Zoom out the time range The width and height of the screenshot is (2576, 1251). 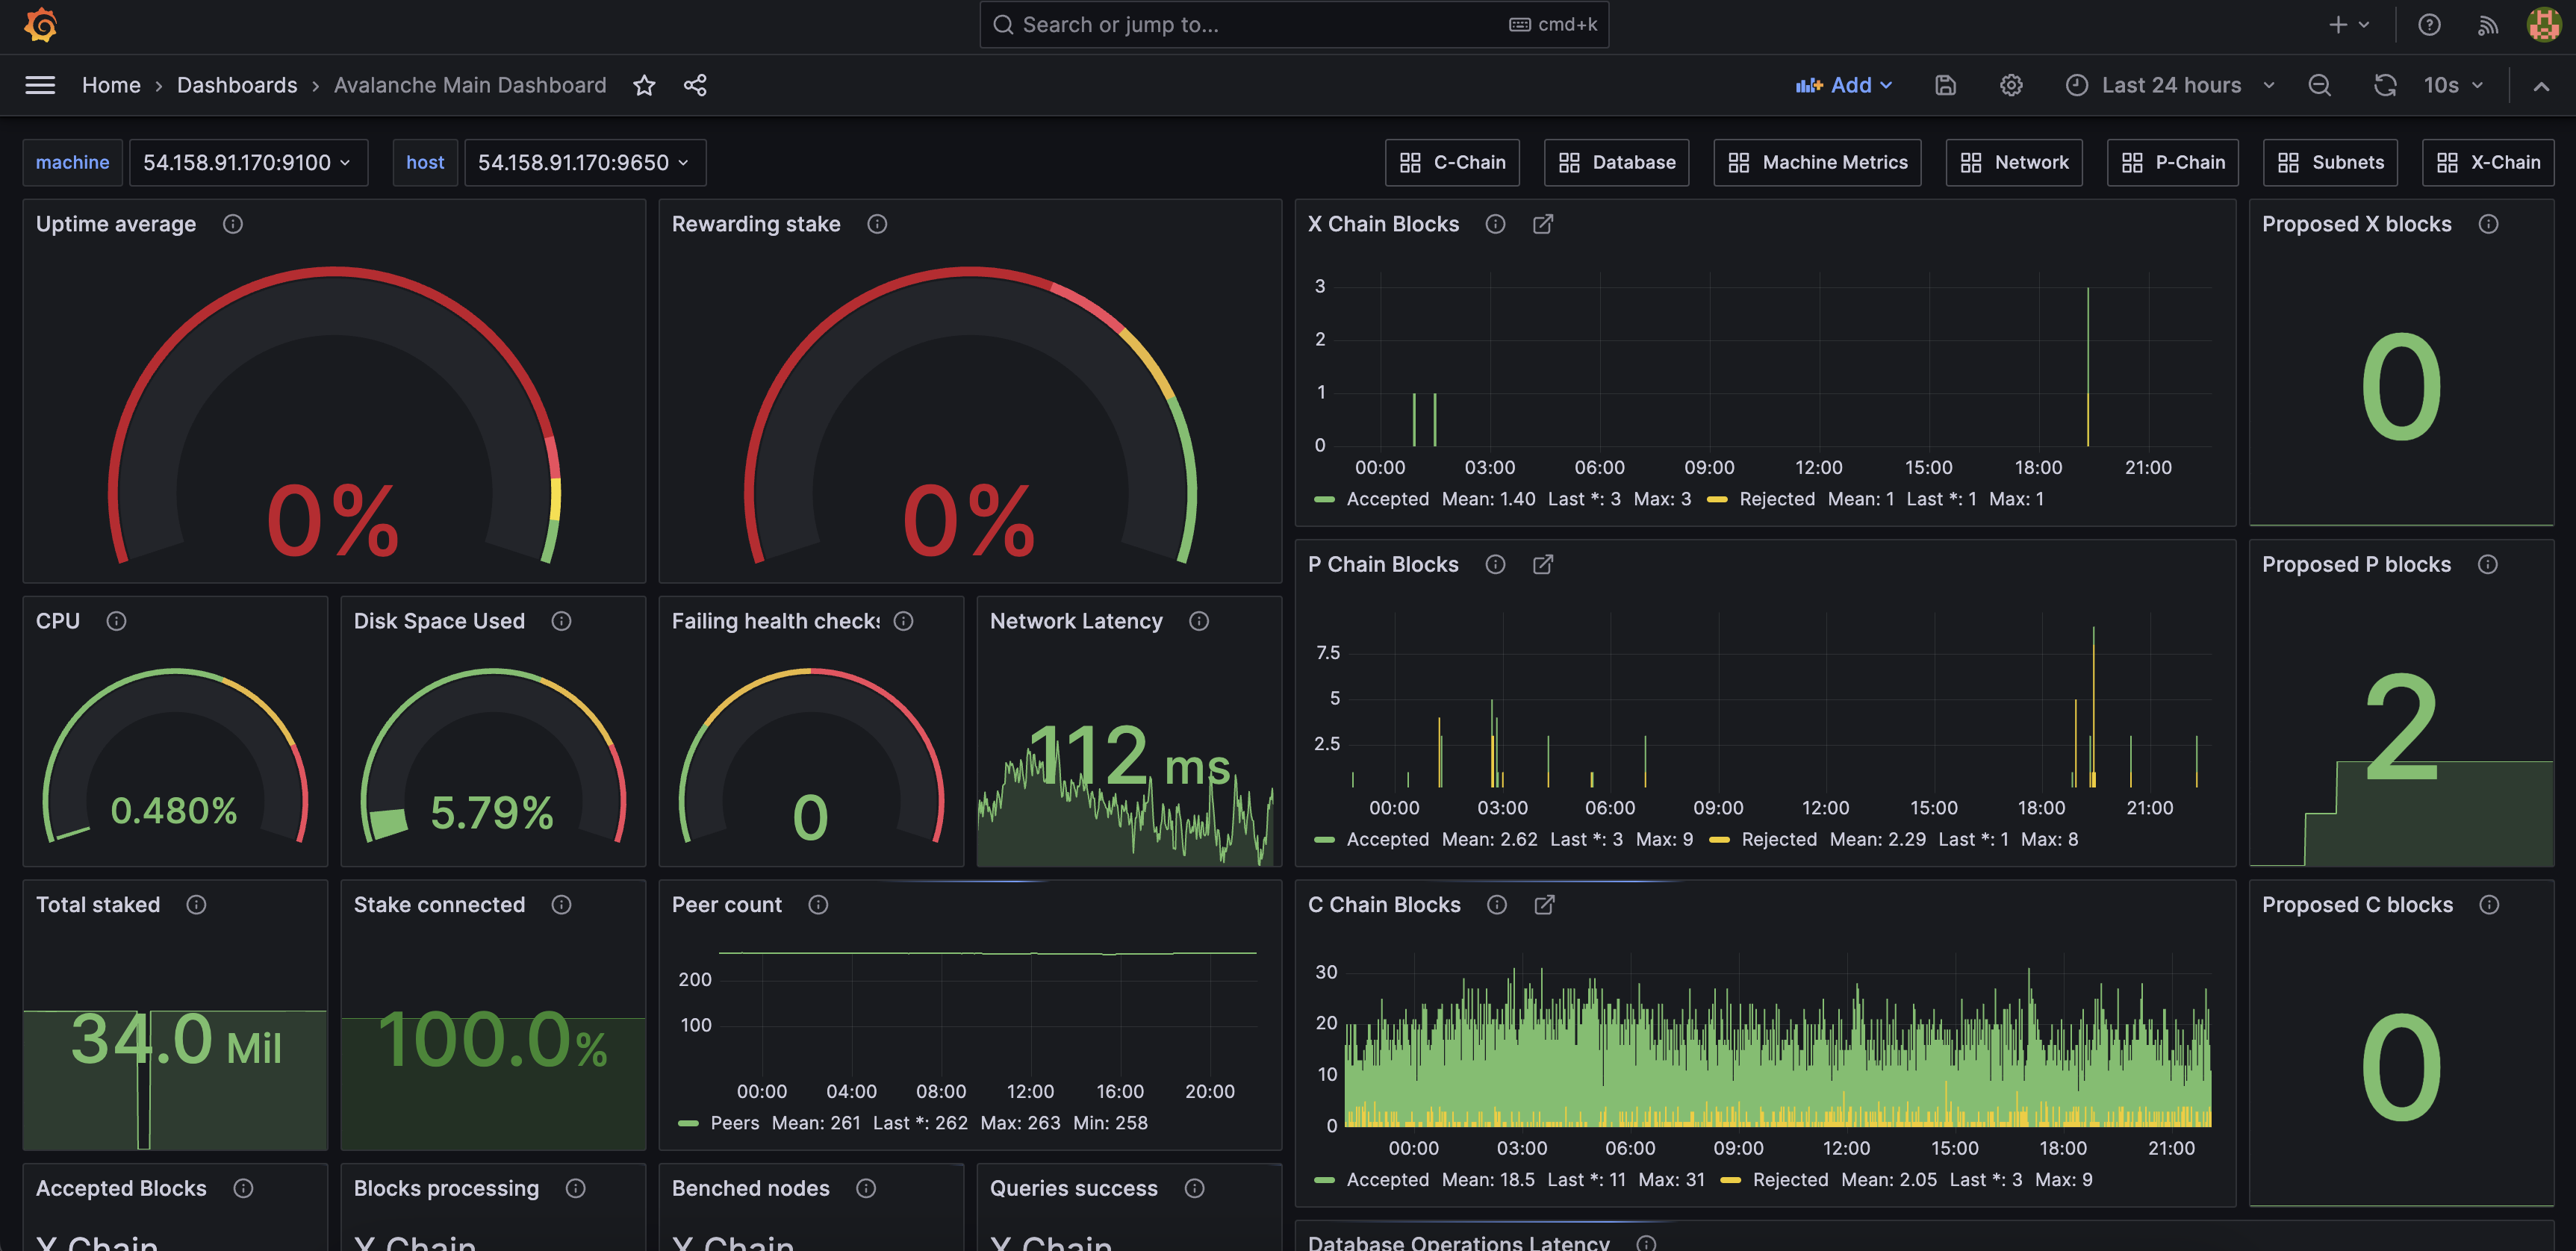pyautogui.click(x=2319, y=85)
